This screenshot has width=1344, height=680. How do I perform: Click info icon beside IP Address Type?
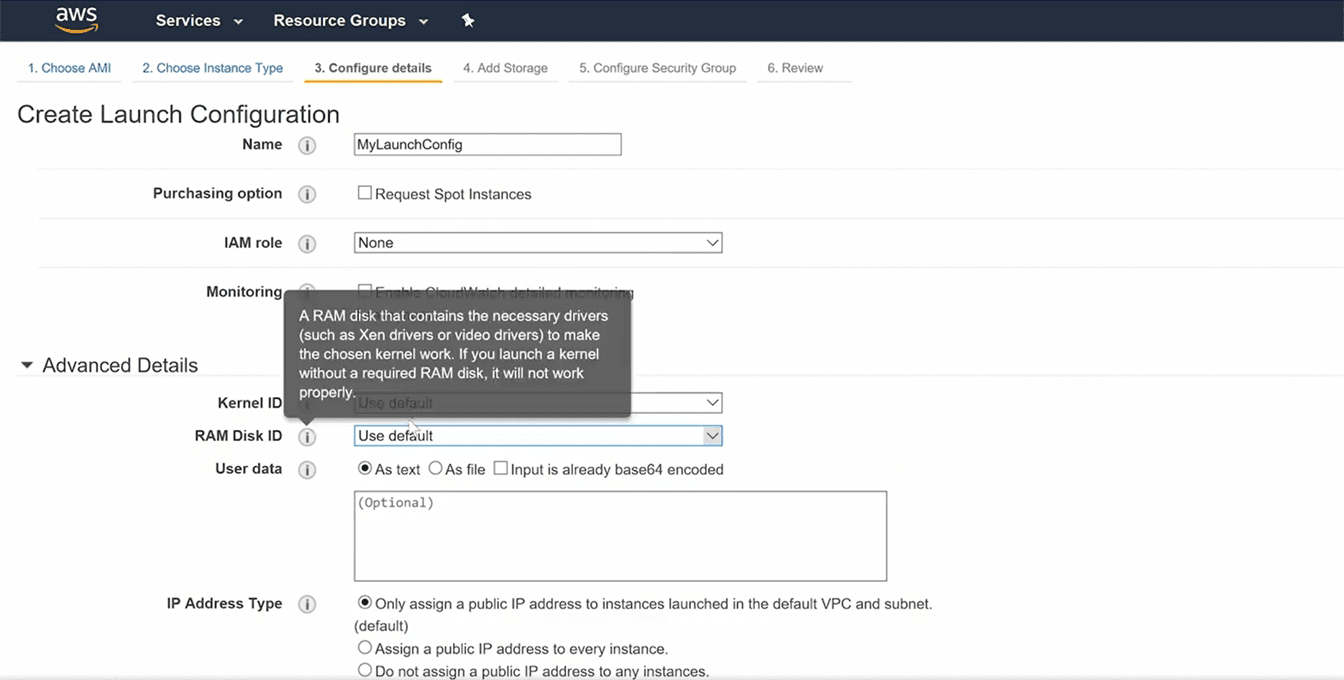(307, 605)
